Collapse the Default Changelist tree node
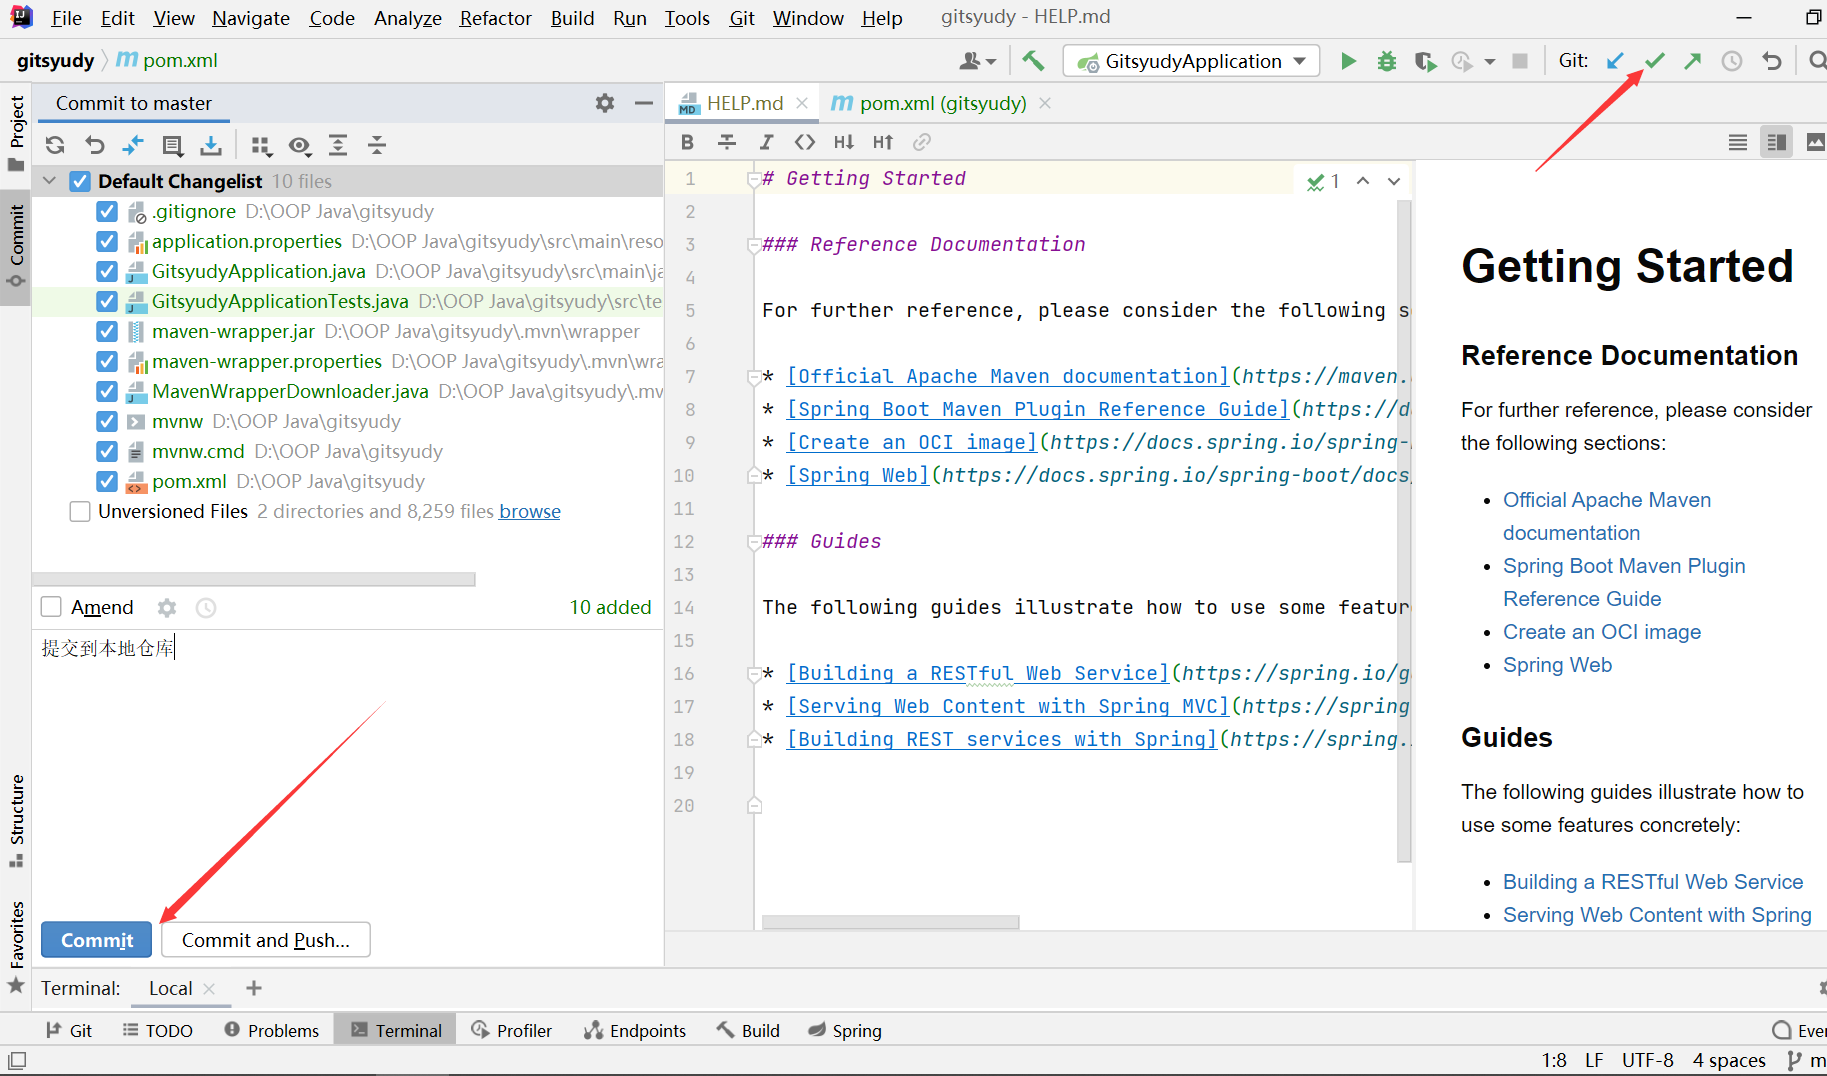This screenshot has height=1076, width=1827. (49, 181)
